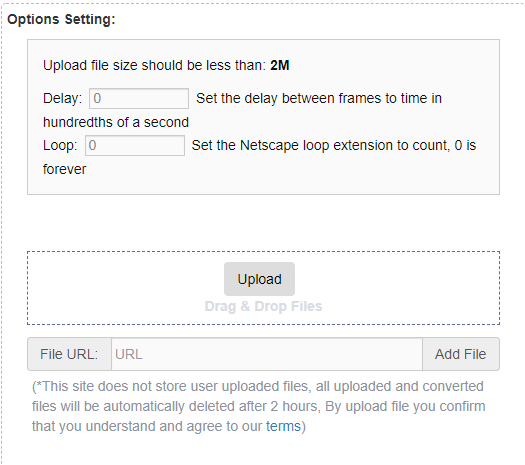This screenshot has width=525, height=465.
Task: Click the bold 2M size limit
Action: pyautogui.click(x=280, y=65)
